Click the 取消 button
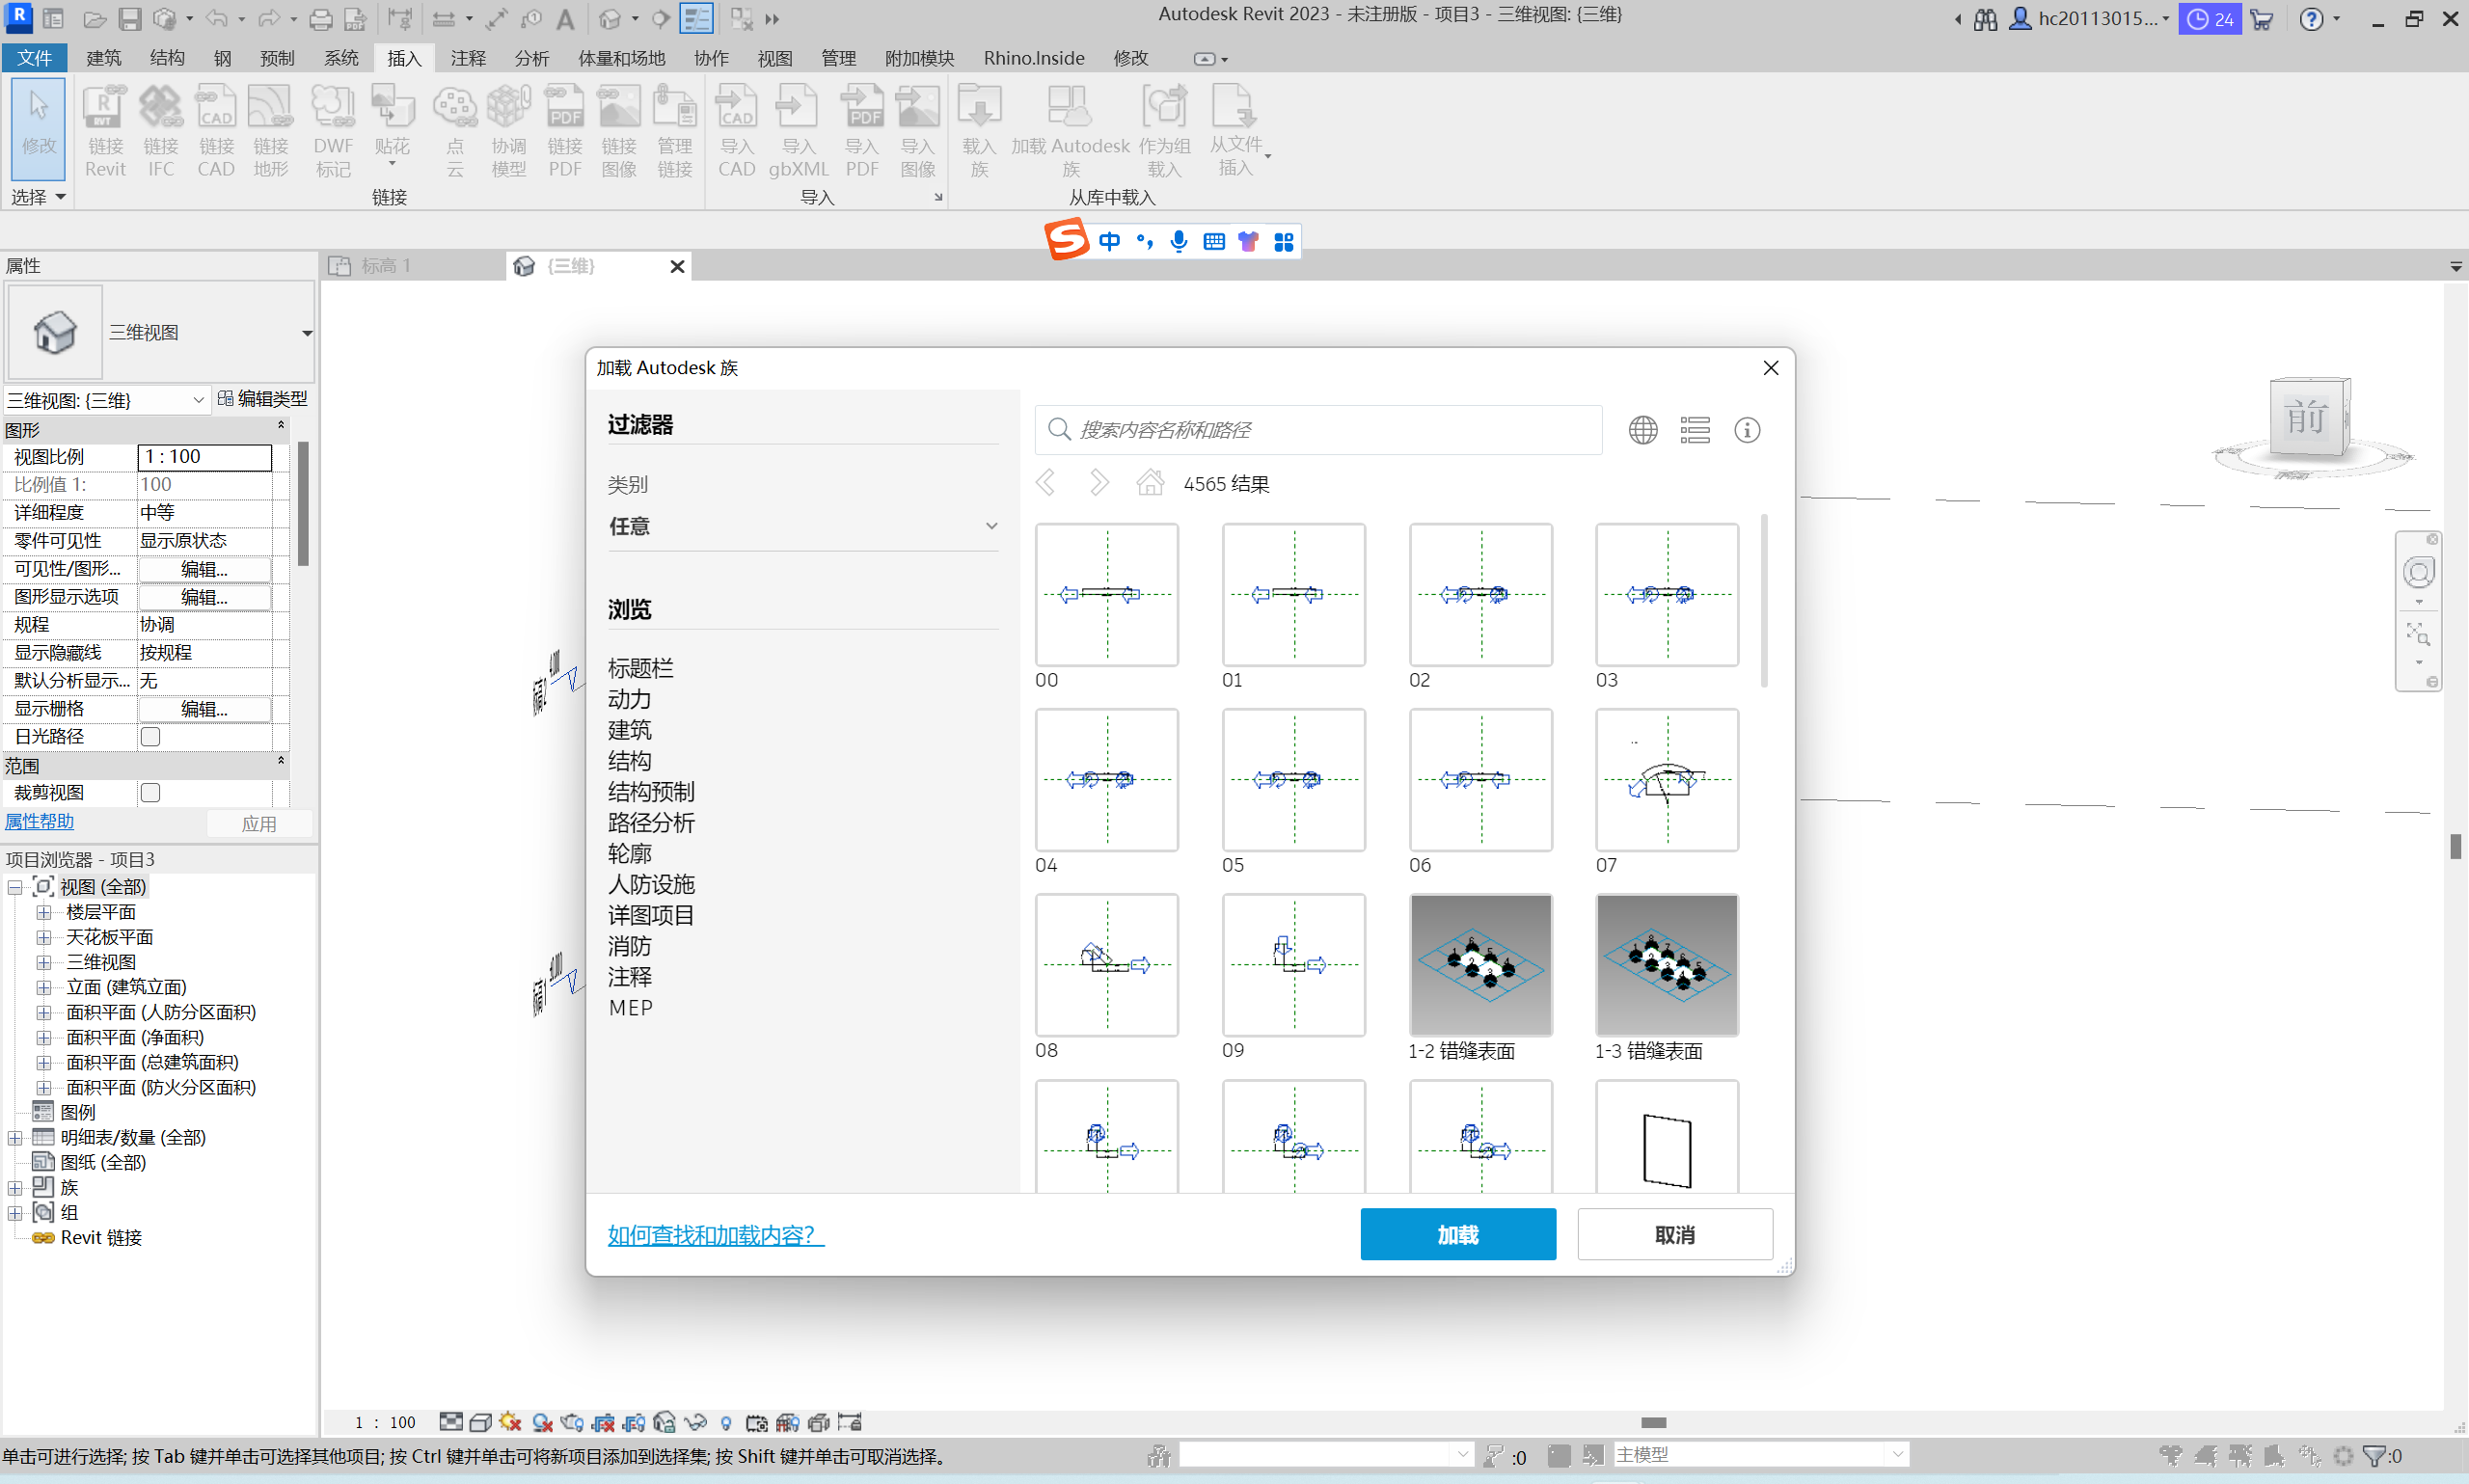Screen dimensions: 2469x1484 tap(1675, 1234)
